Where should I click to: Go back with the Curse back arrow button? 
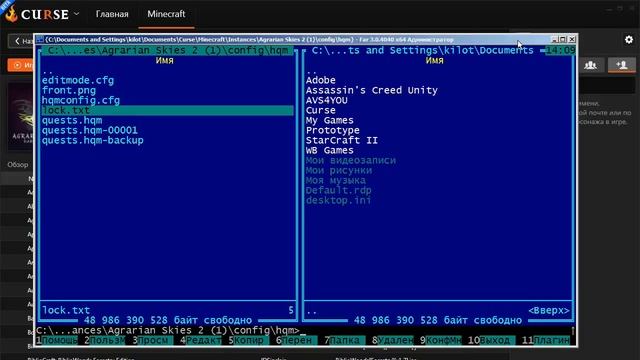tap(21, 41)
